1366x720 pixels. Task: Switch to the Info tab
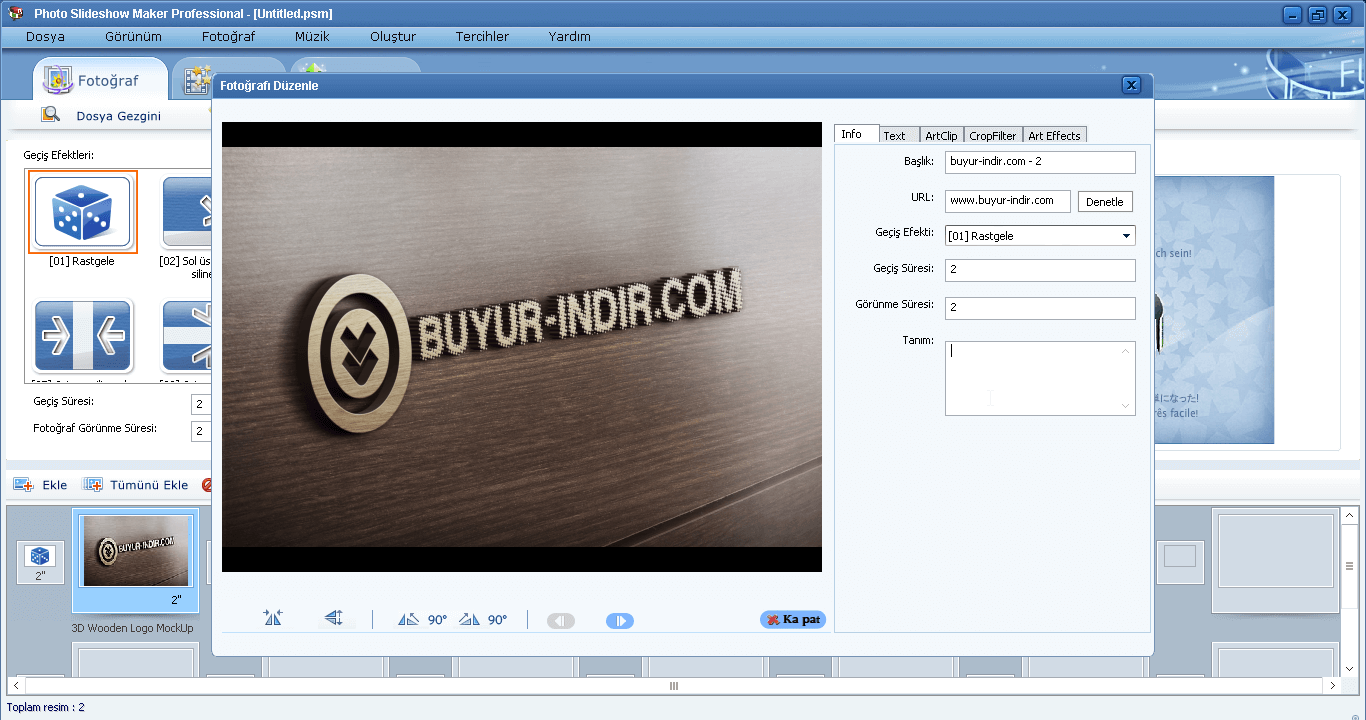point(856,134)
